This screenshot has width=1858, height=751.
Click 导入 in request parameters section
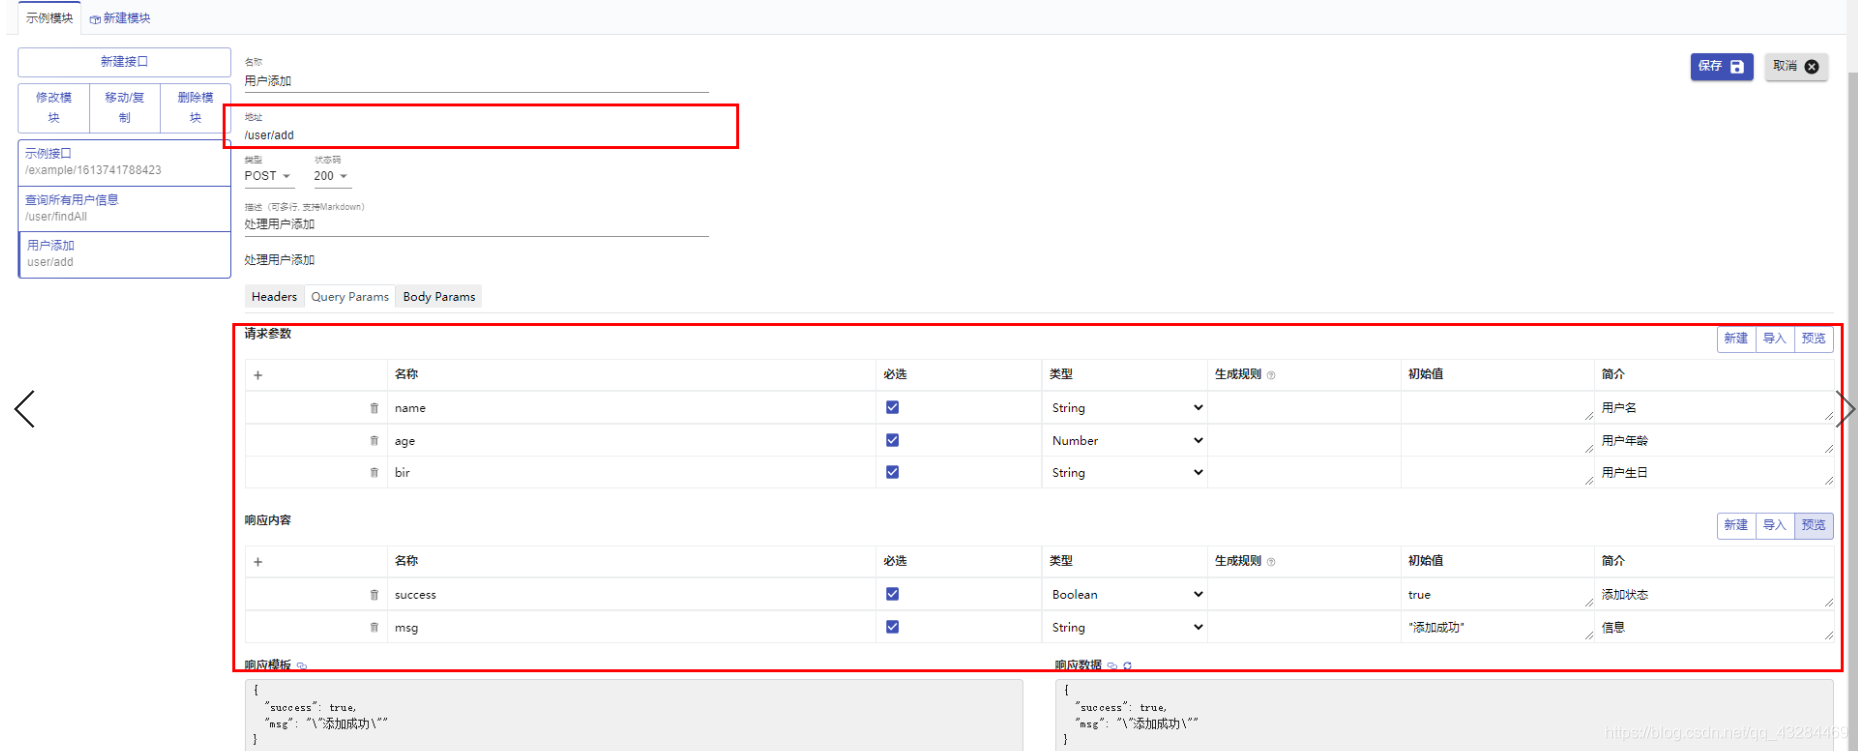point(1774,339)
